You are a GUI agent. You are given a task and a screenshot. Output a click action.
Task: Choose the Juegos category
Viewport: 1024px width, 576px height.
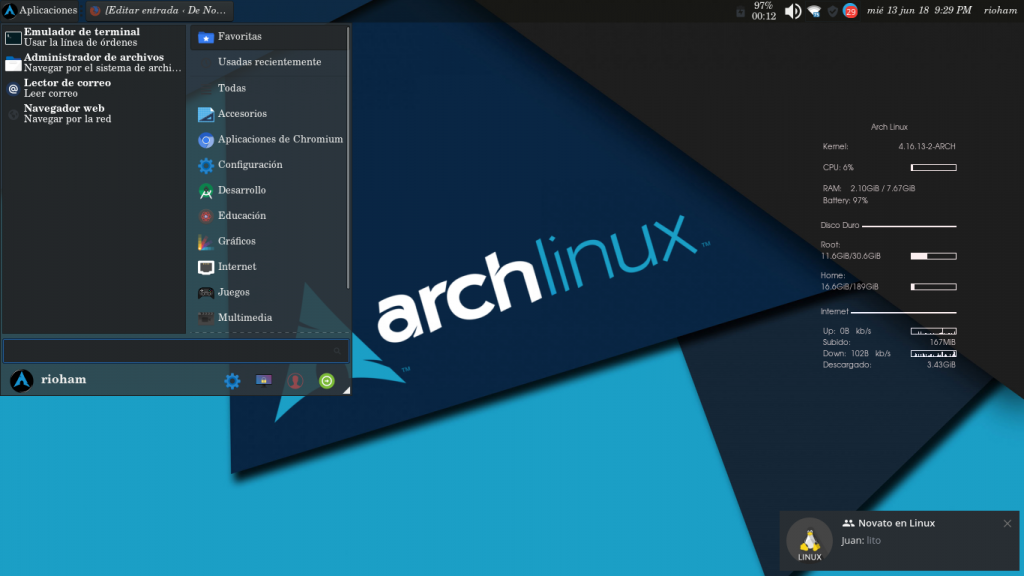point(268,292)
